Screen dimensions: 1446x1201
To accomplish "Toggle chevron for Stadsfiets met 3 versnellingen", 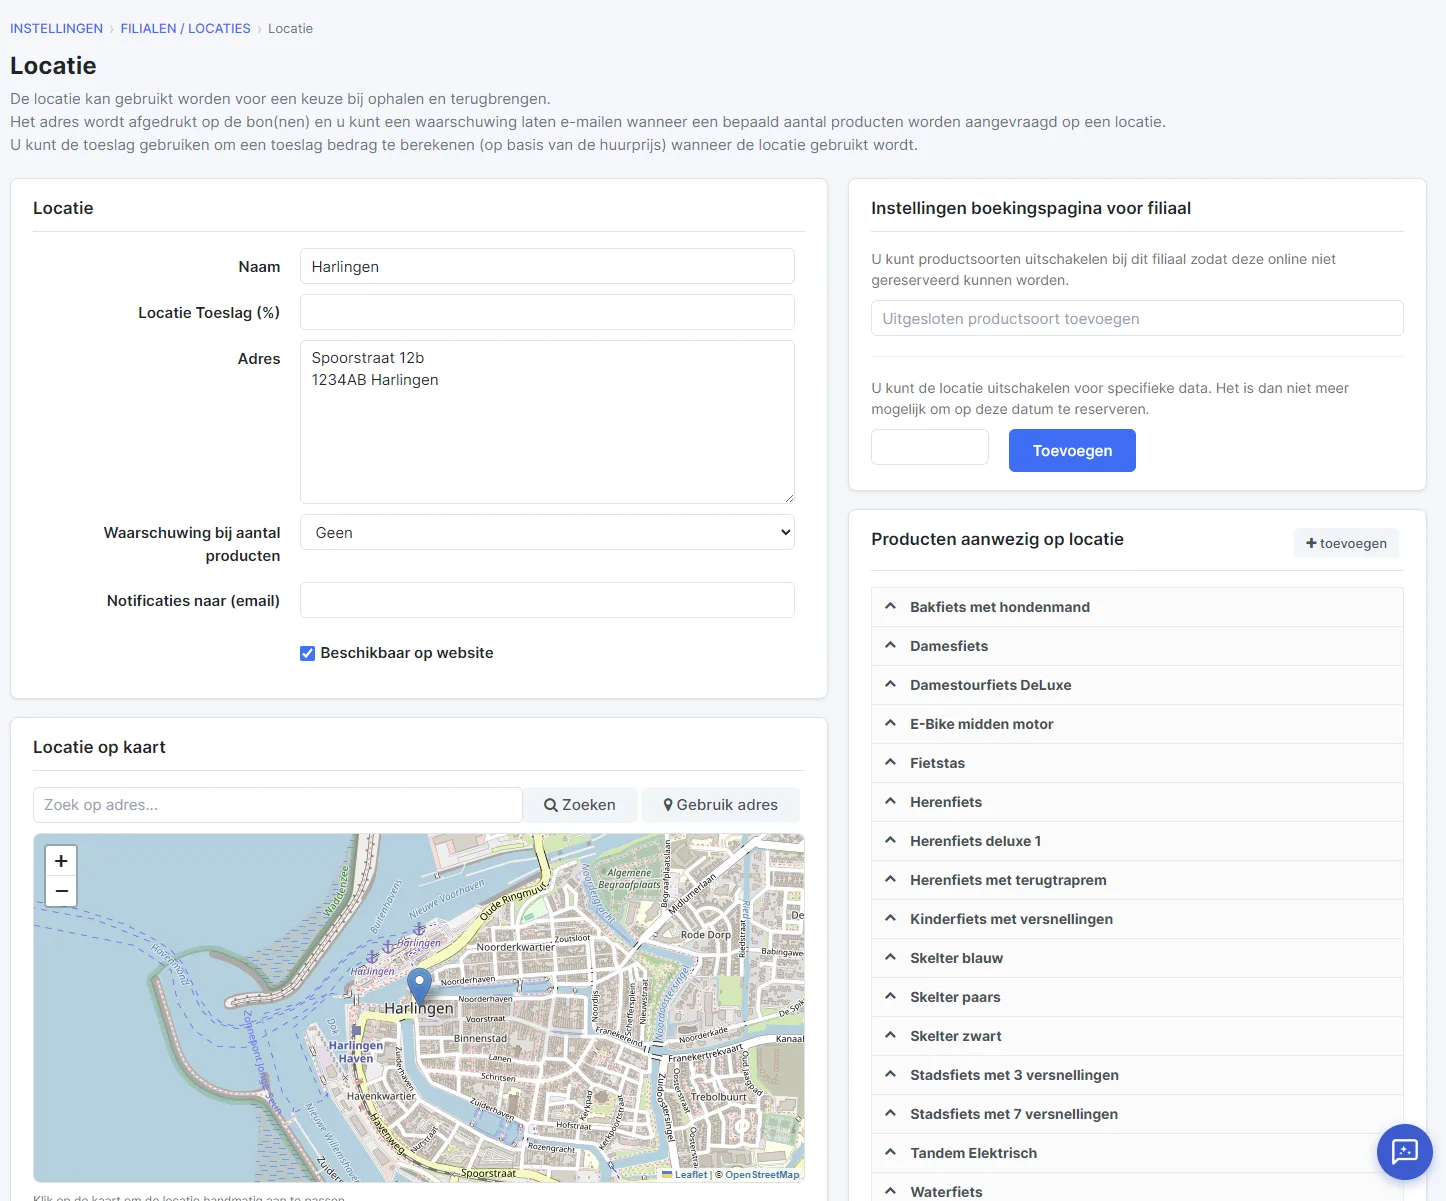I will pos(890,1074).
